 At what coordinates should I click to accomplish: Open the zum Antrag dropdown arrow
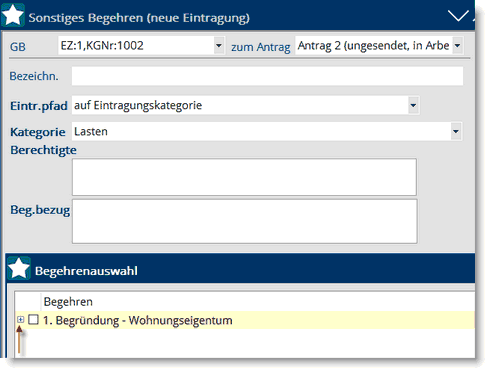457,45
